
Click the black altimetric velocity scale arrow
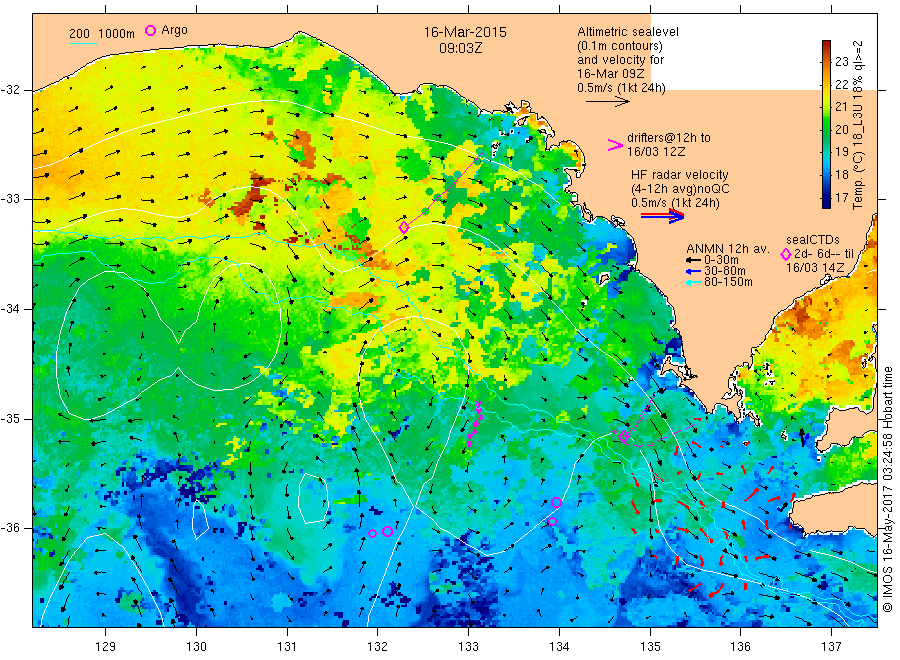pos(608,102)
